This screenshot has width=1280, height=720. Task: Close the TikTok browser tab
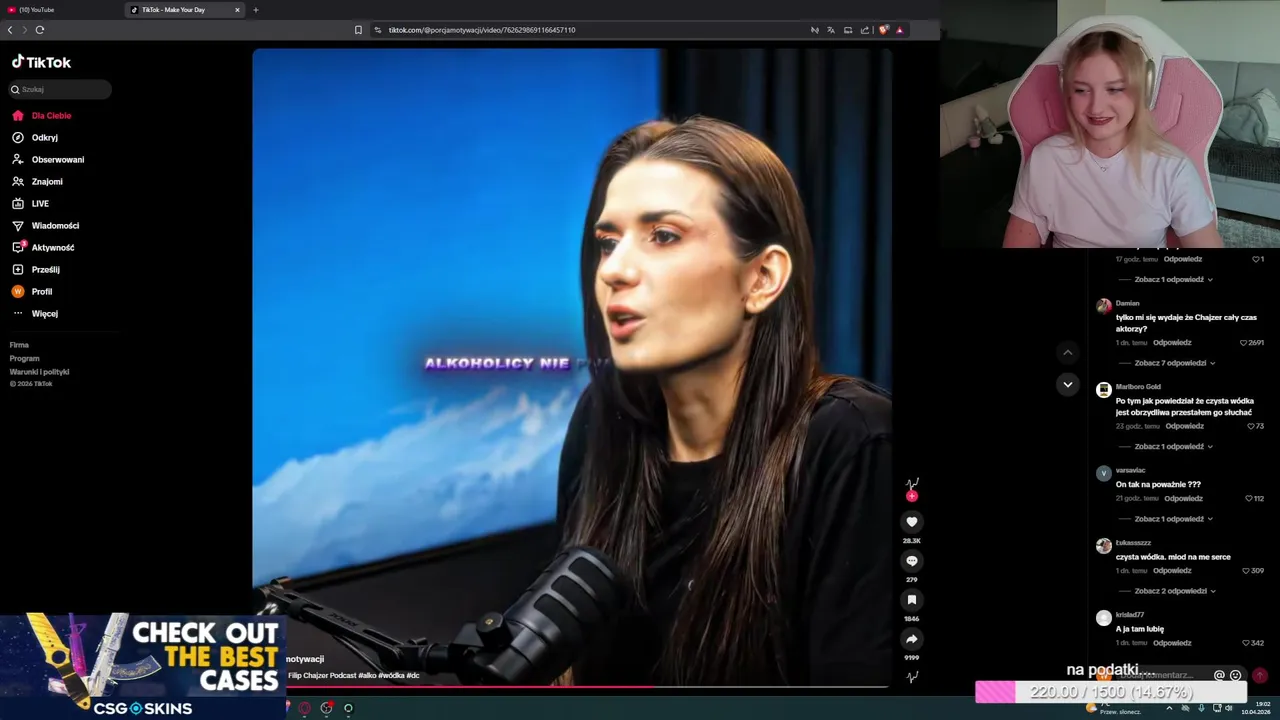237,10
